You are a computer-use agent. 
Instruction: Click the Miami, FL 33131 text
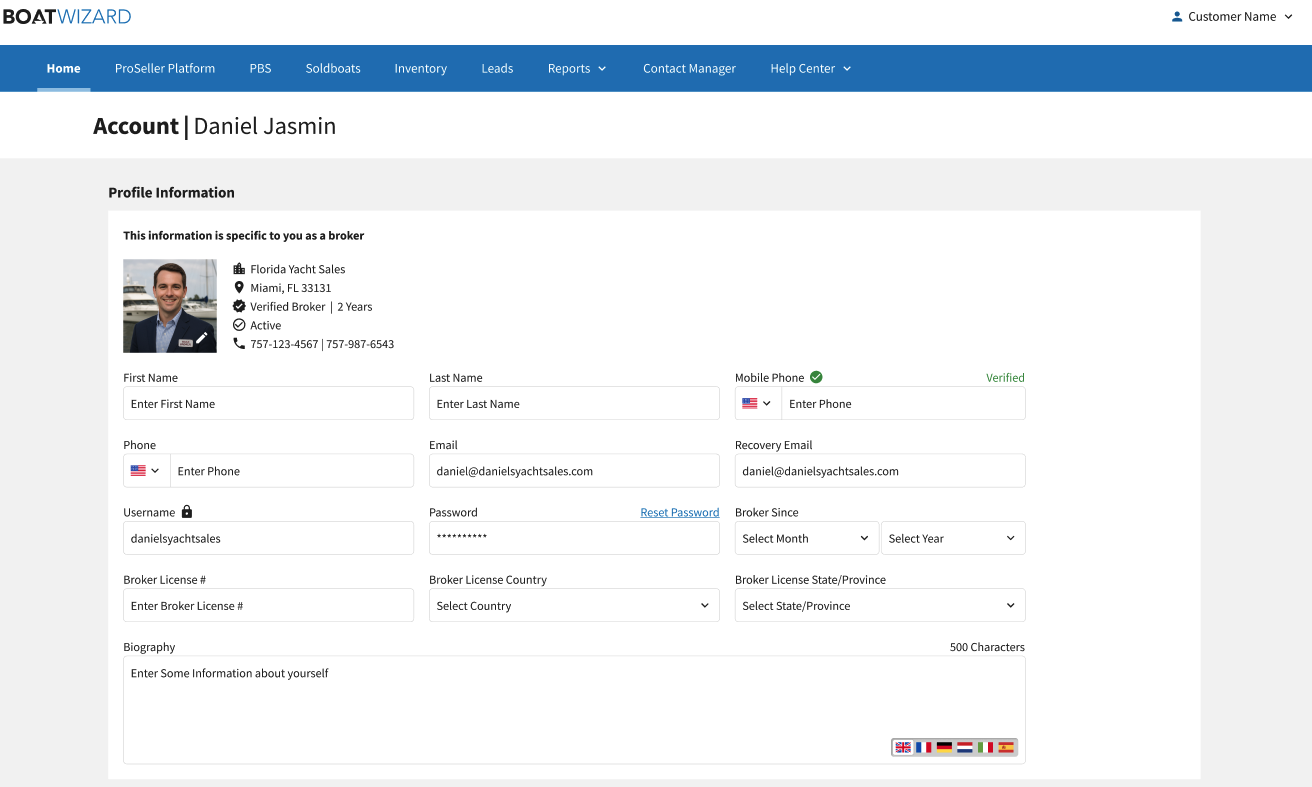(x=291, y=288)
